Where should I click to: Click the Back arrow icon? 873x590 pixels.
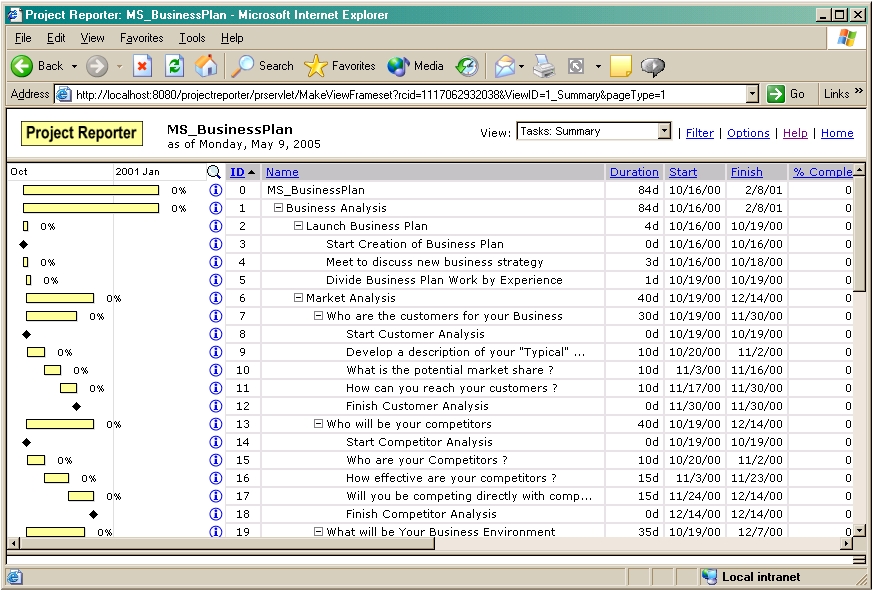tap(22, 66)
